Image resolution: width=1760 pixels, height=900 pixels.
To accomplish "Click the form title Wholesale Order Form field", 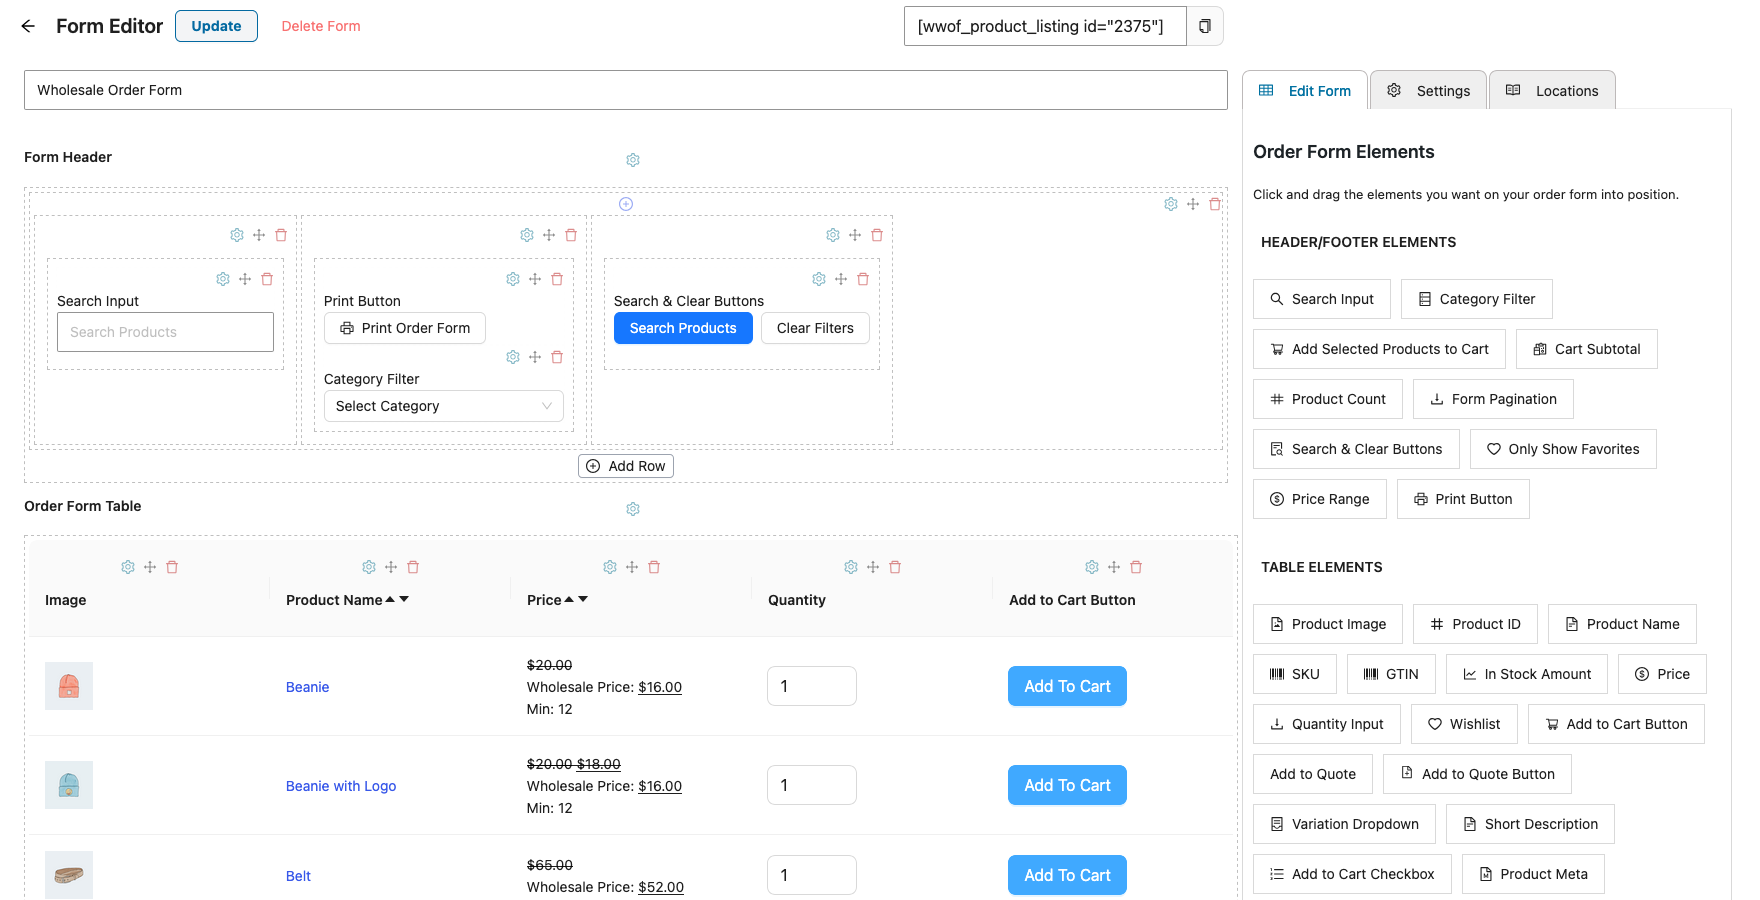I will coord(626,90).
